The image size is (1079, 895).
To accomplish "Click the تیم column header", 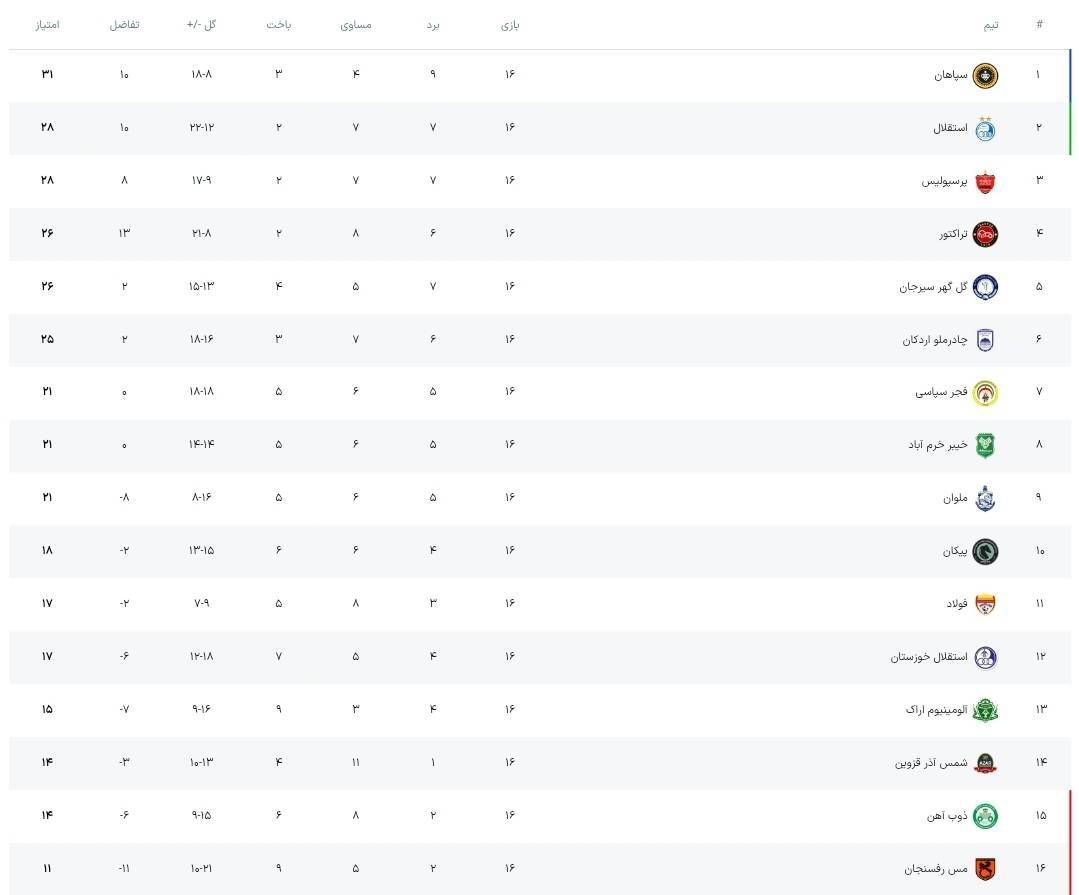I will click(990, 25).
